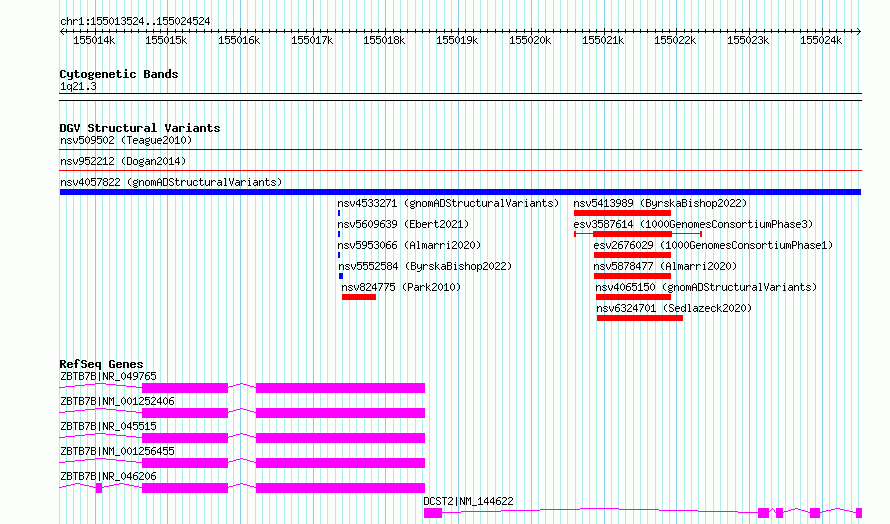Image resolution: width=890 pixels, height=524 pixels.
Task: Click the 155021k ruler position label
Action: (603, 41)
